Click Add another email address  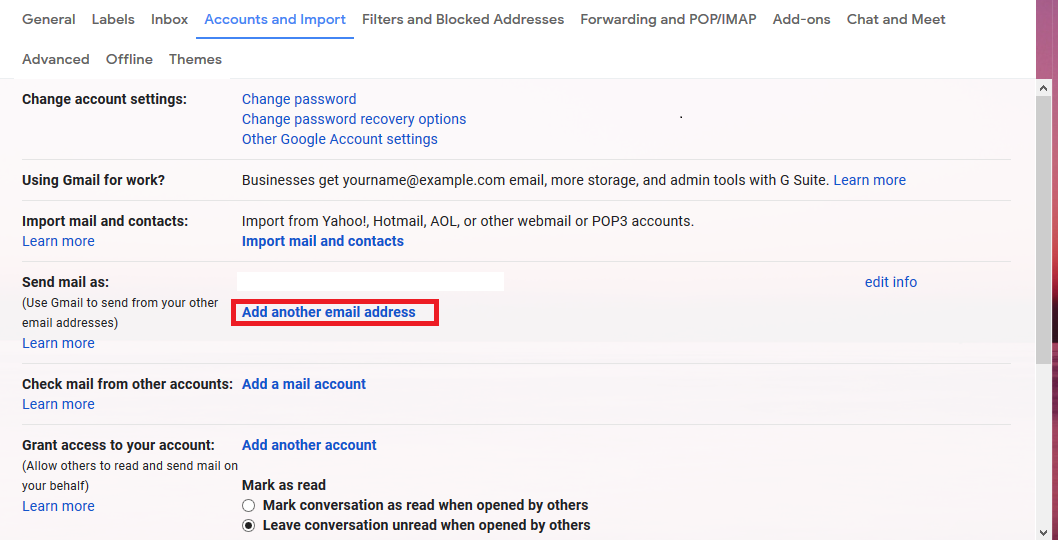click(329, 312)
